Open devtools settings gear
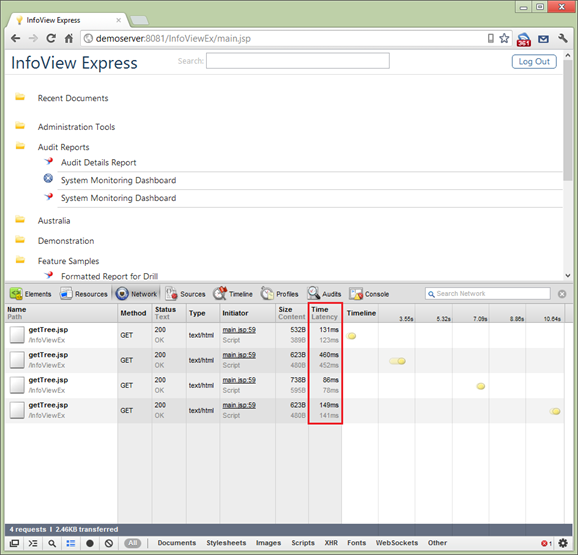The height and width of the screenshot is (555, 578). [563, 543]
